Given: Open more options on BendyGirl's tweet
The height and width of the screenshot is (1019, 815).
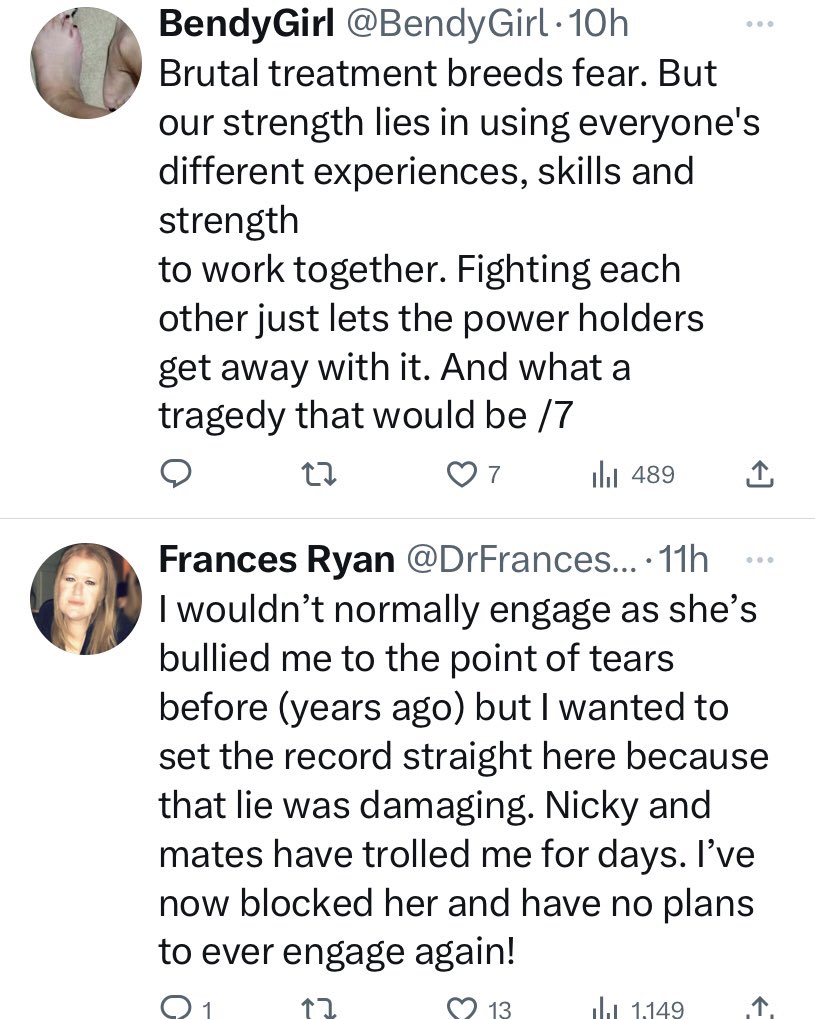Looking at the screenshot, I should point(760,22).
